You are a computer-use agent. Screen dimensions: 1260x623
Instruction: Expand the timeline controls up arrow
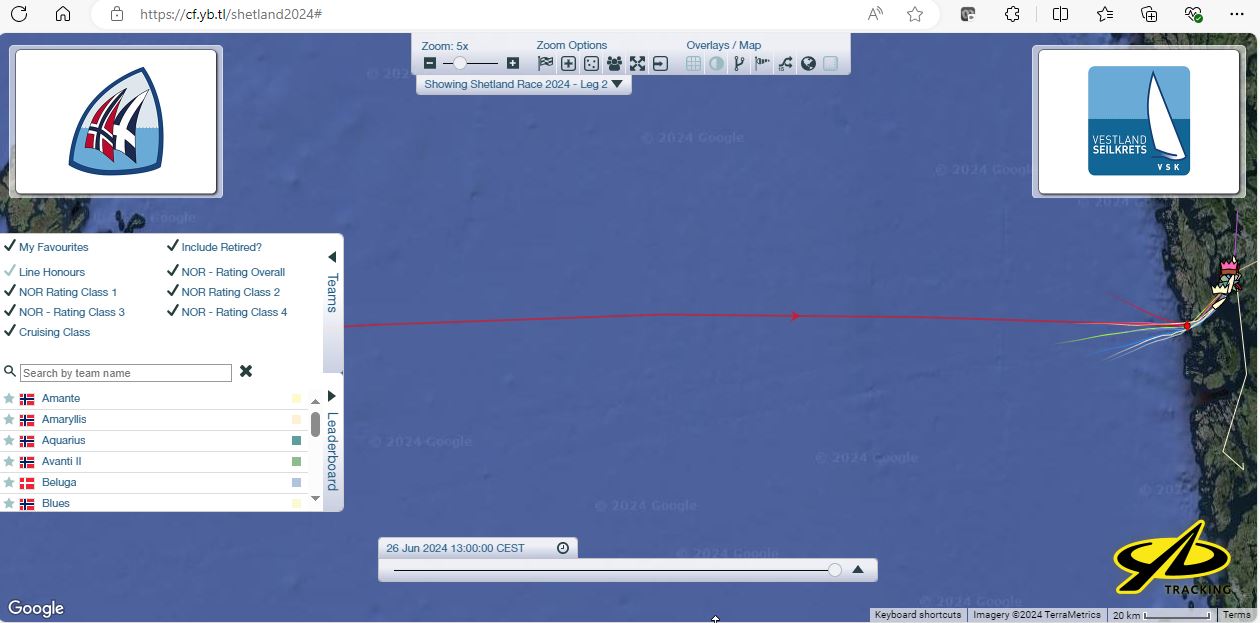click(x=857, y=570)
